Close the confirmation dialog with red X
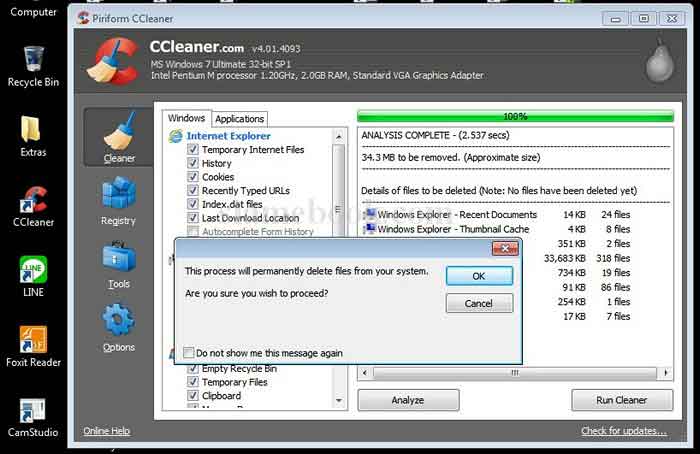700x454 pixels. click(x=505, y=248)
